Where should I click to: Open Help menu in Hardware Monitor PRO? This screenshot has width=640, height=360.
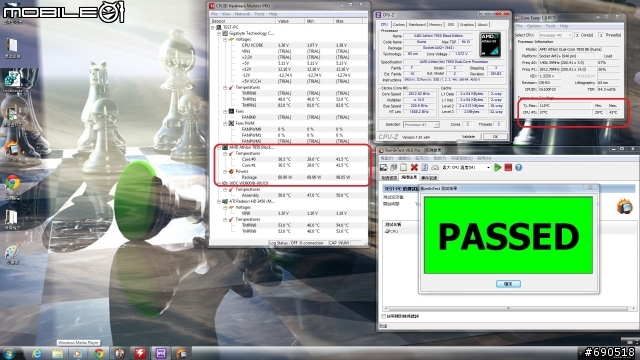coord(273,14)
